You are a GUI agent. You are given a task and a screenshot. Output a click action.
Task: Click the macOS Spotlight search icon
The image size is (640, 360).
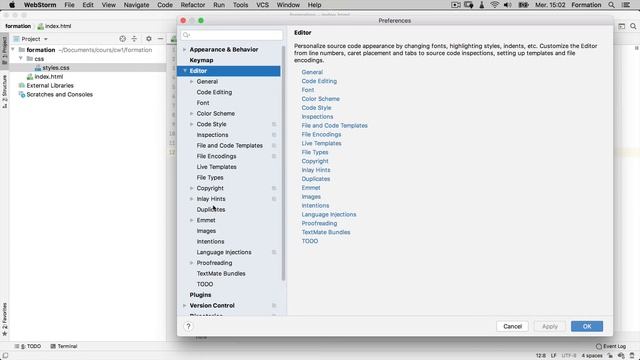[611, 5]
